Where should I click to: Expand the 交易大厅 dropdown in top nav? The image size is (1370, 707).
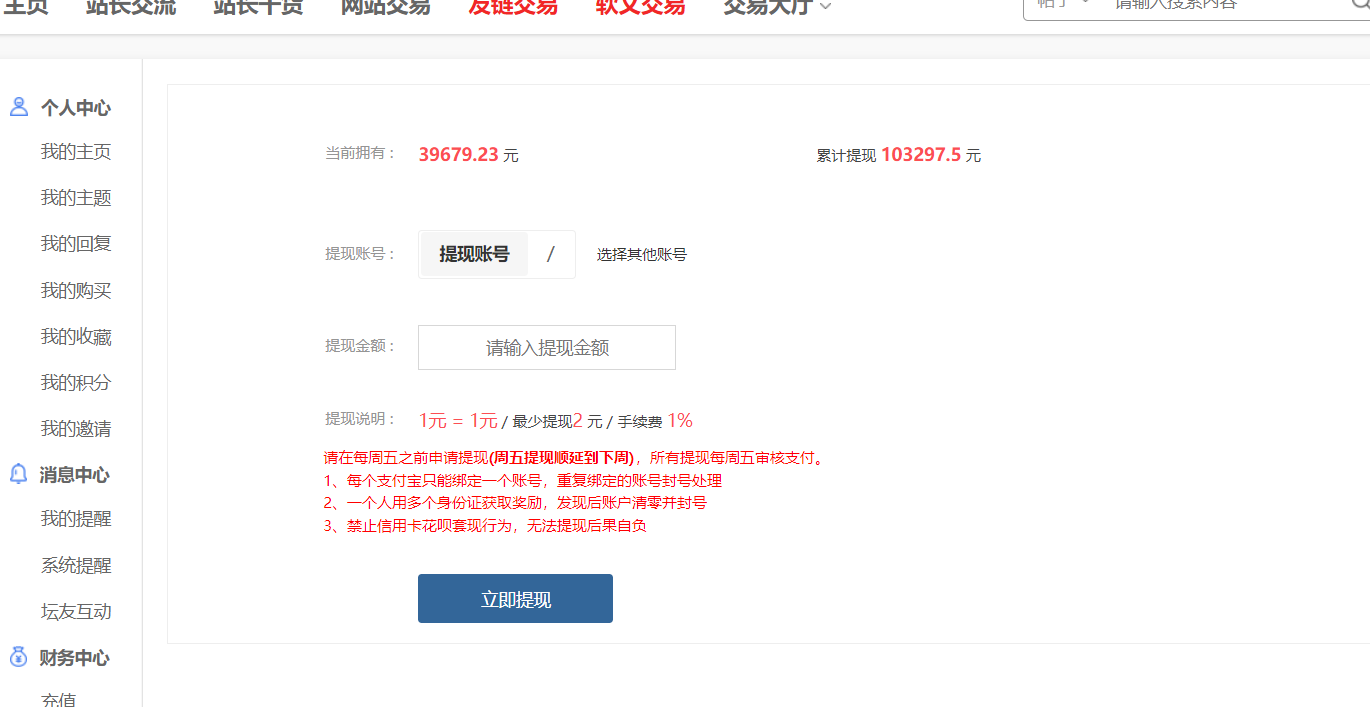[777, 7]
